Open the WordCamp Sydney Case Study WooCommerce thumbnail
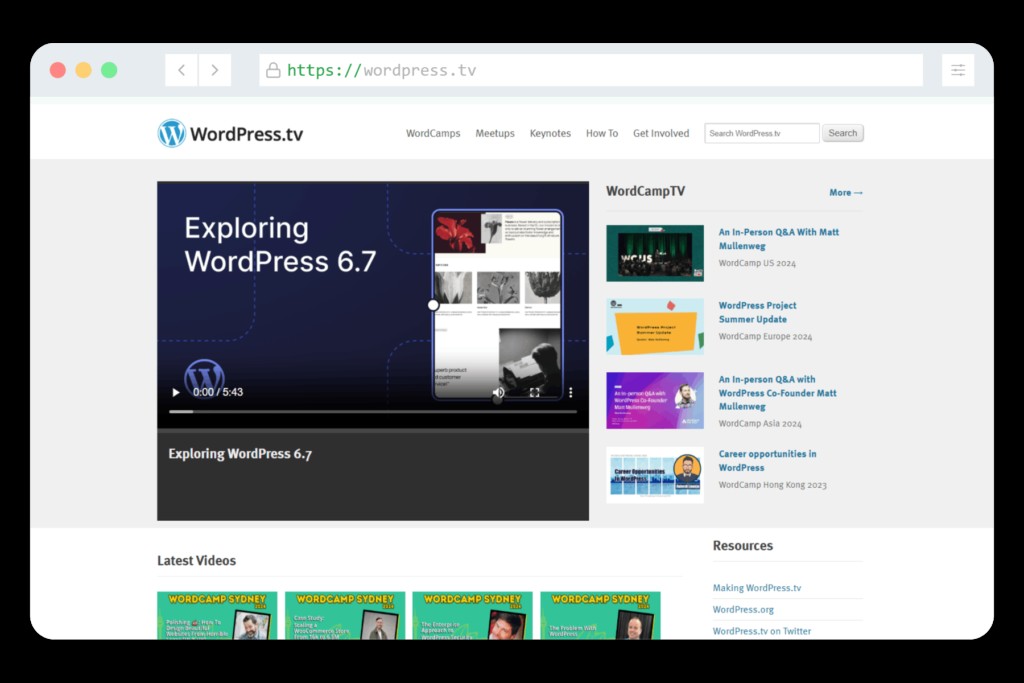Screen dimensions: 1024x683 click(345, 615)
